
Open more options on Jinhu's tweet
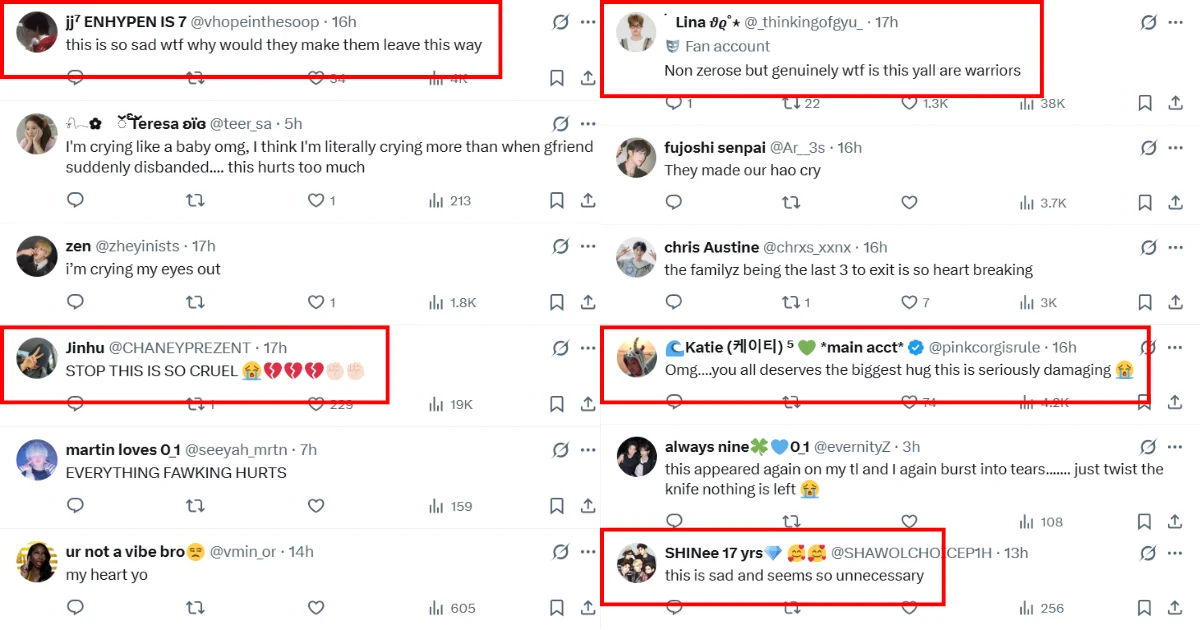click(588, 348)
